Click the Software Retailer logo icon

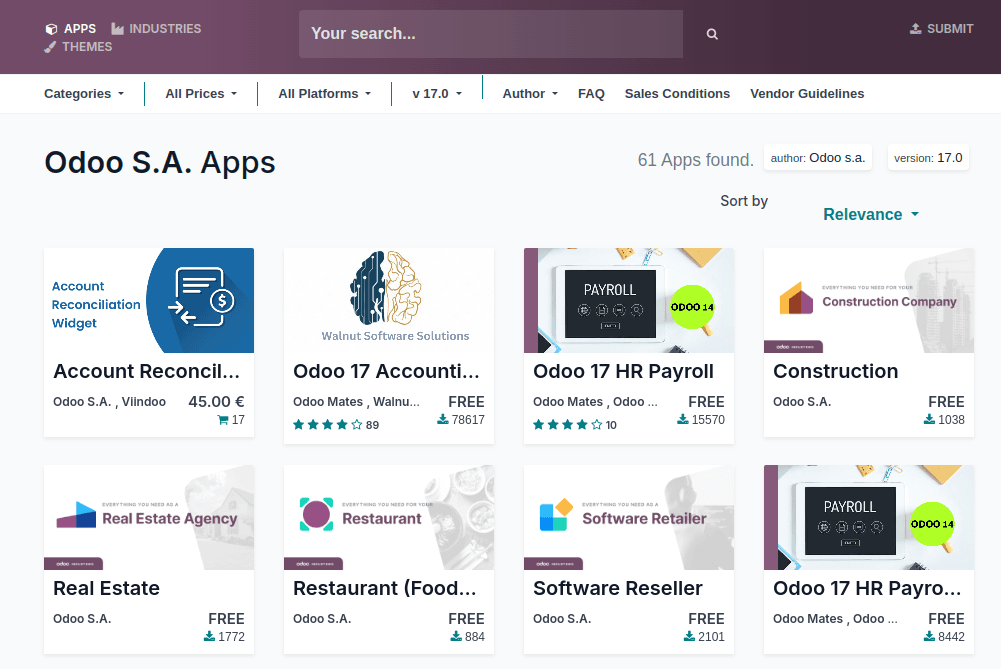[x=556, y=515]
